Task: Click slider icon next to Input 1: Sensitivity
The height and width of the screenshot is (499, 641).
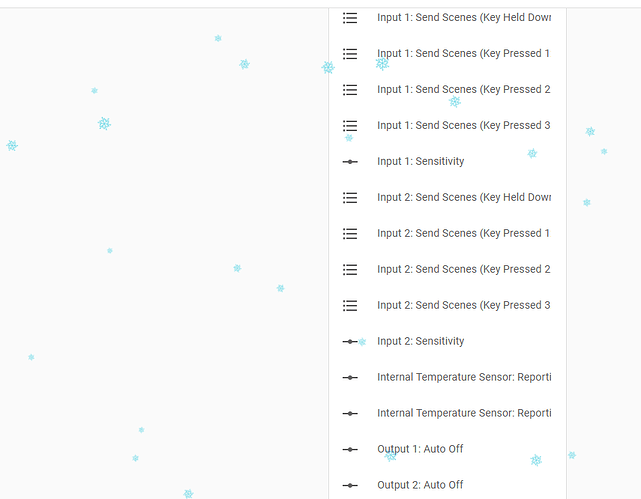Action: tap(350, 162)
